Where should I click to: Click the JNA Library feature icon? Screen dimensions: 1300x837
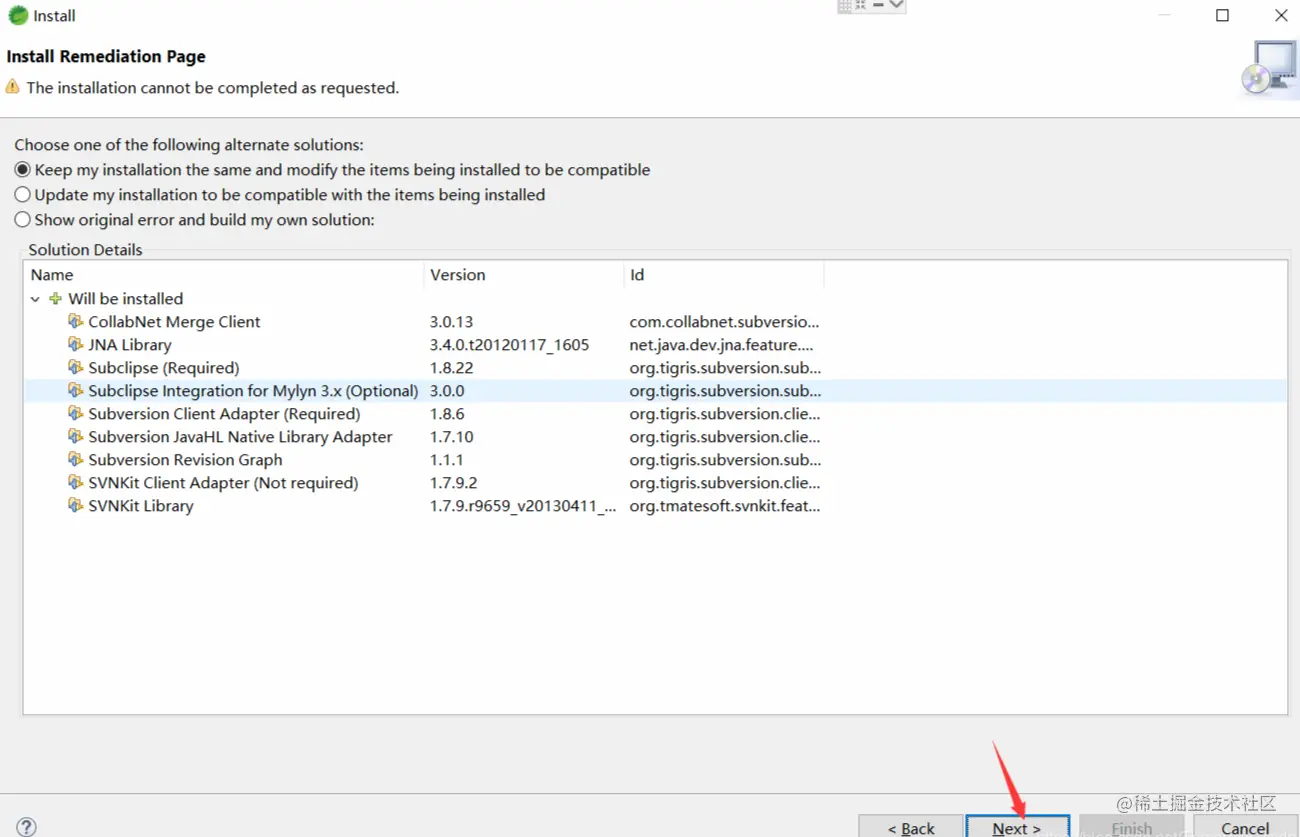point(75,344)
